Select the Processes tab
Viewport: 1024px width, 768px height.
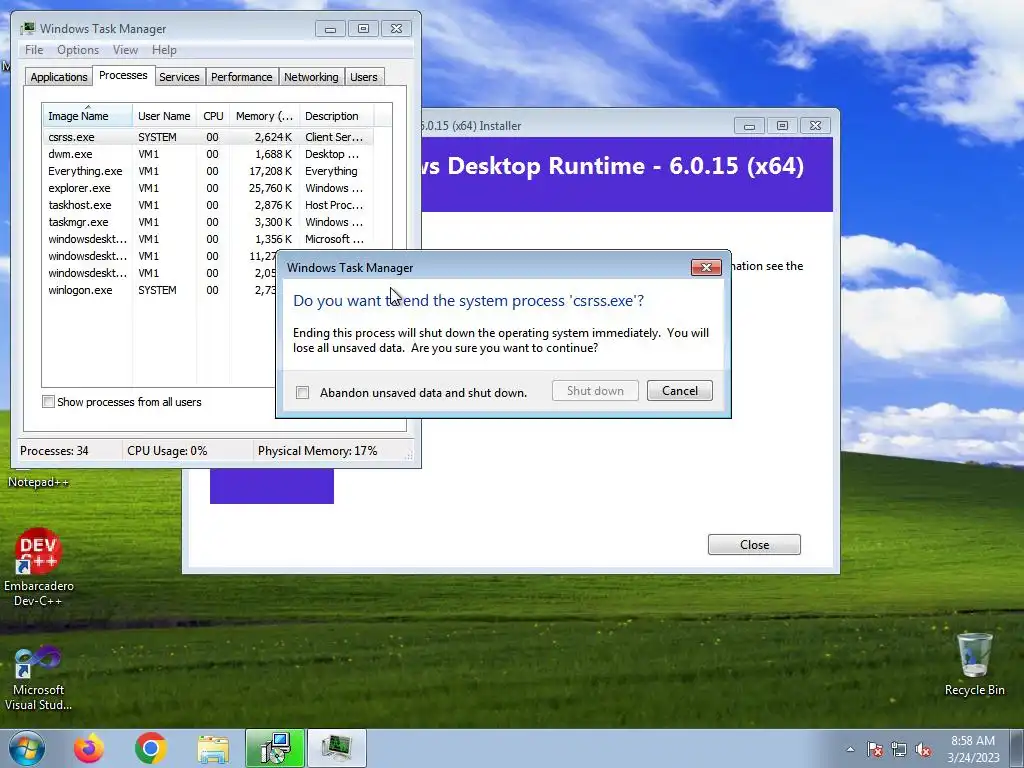(x=123, y=75)
